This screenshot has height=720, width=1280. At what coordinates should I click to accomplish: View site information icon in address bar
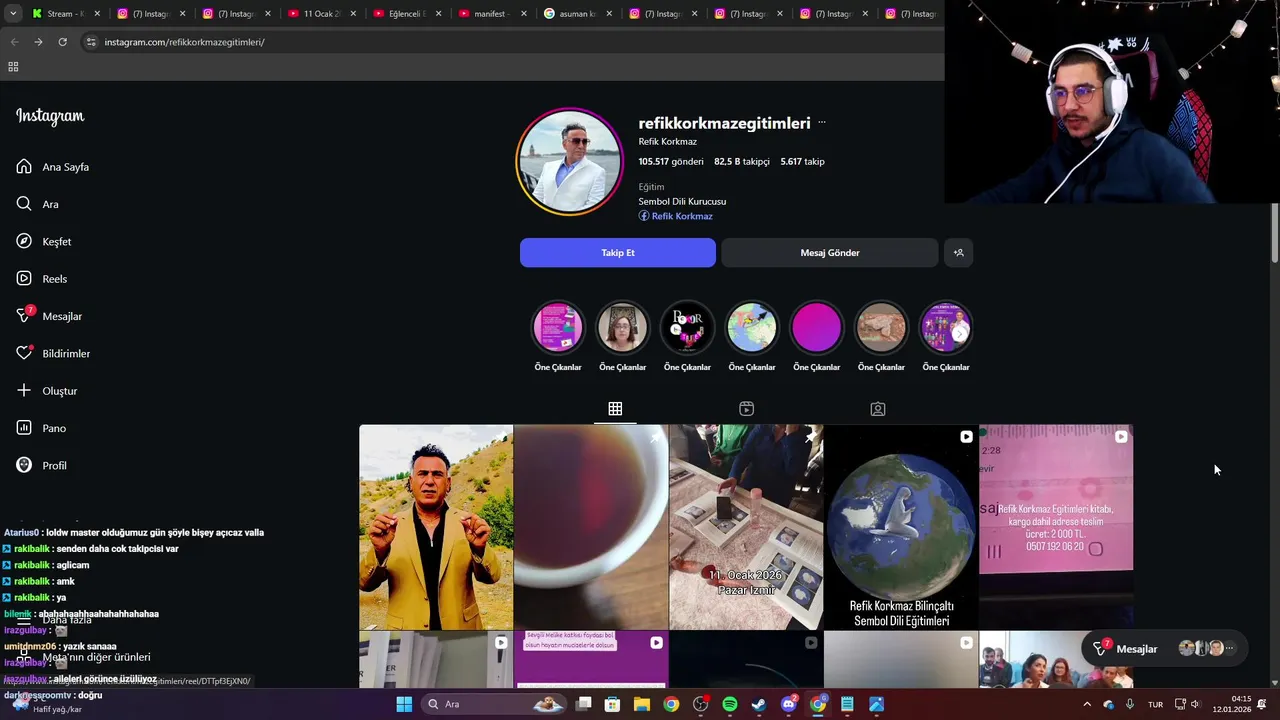[x=91, y=42]
